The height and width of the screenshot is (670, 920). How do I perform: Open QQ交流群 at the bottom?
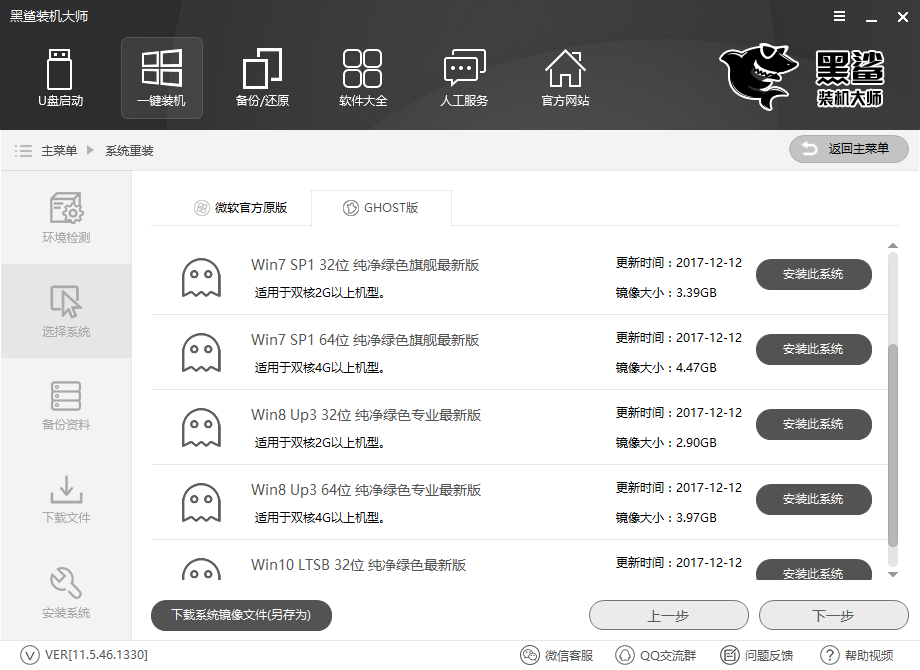pos(656,655)
